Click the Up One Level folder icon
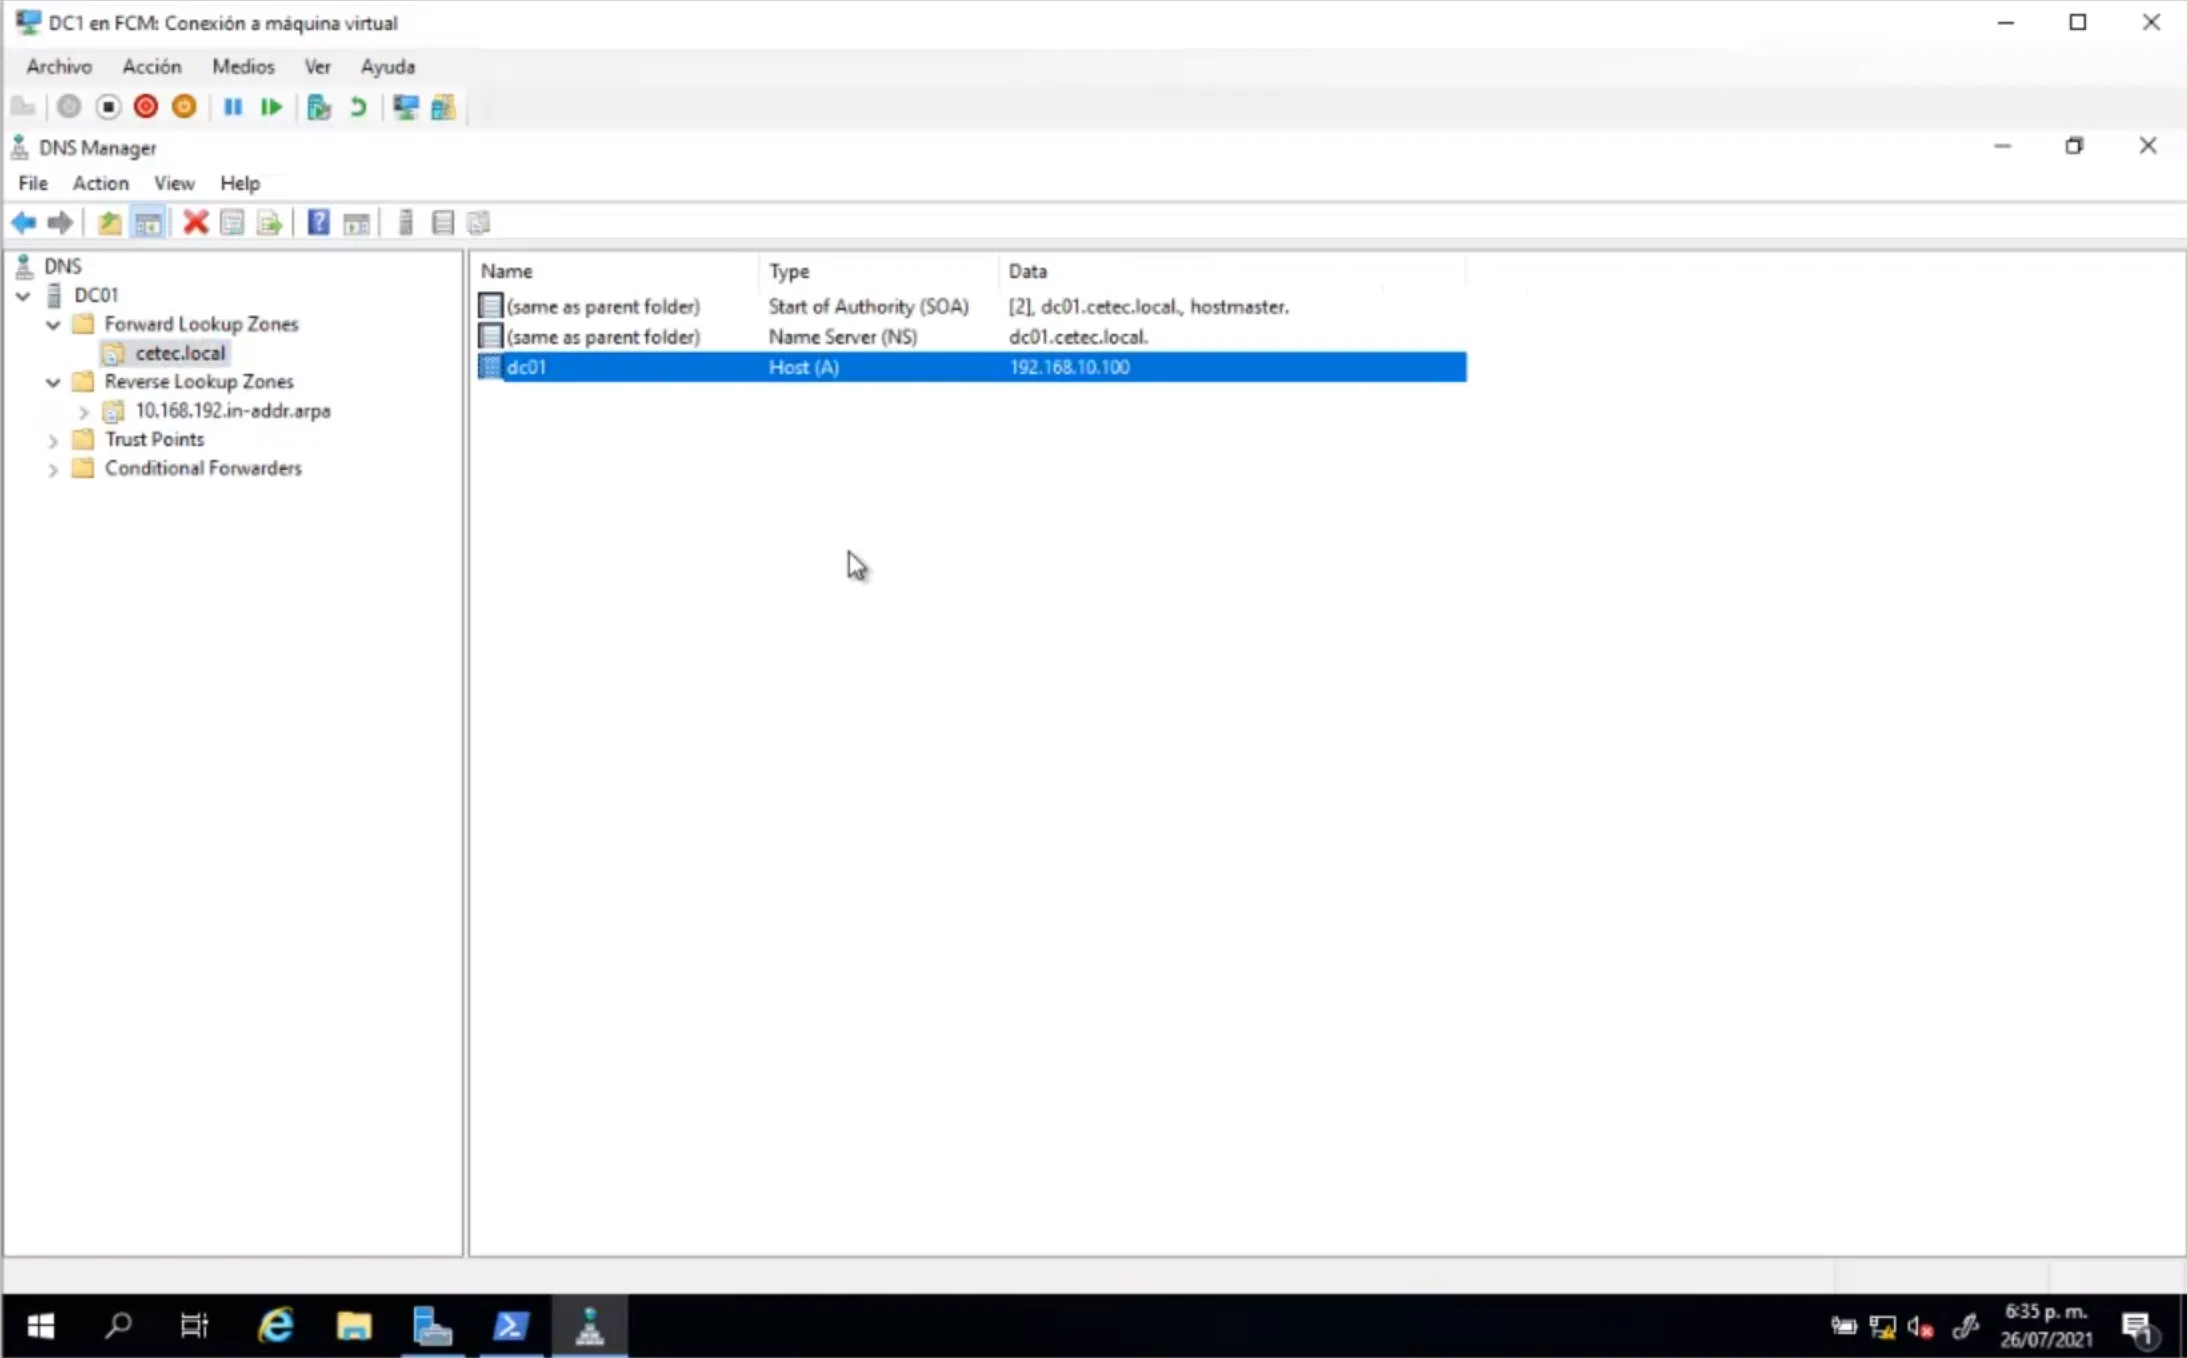This screenshot has height=1358, width=2187. (109, 222)
